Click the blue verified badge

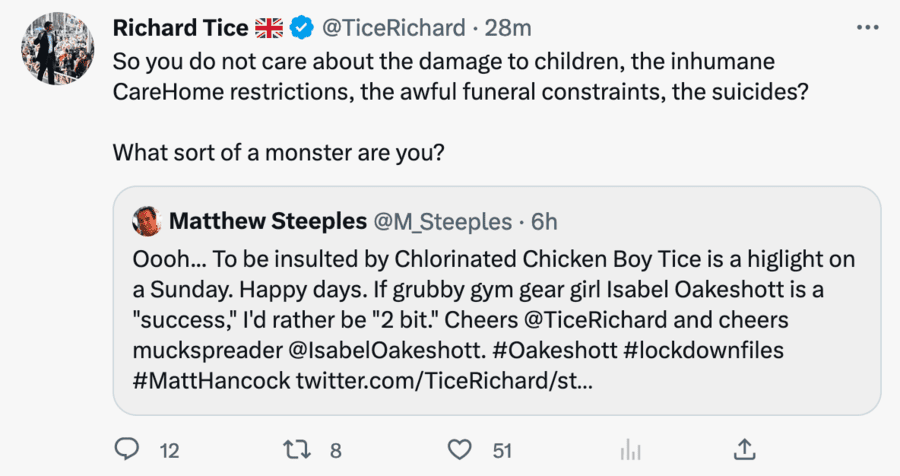(x=302, y=28)
